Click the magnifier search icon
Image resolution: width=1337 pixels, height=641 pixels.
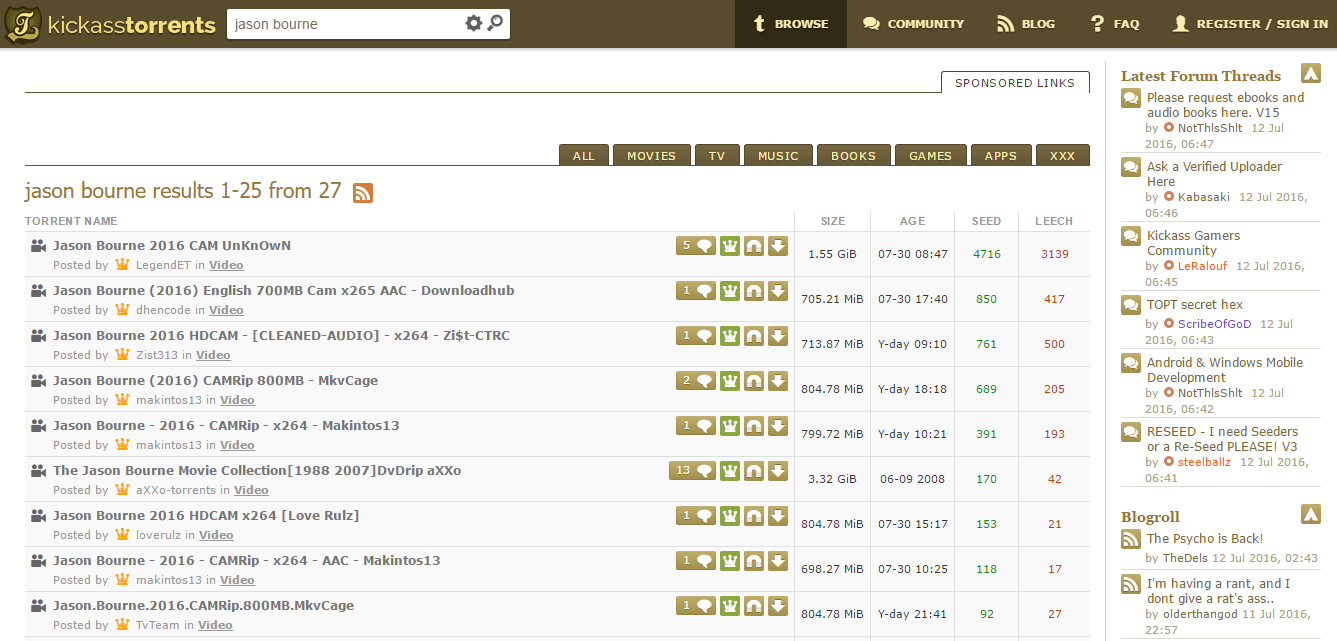click(x=495, y=24)
